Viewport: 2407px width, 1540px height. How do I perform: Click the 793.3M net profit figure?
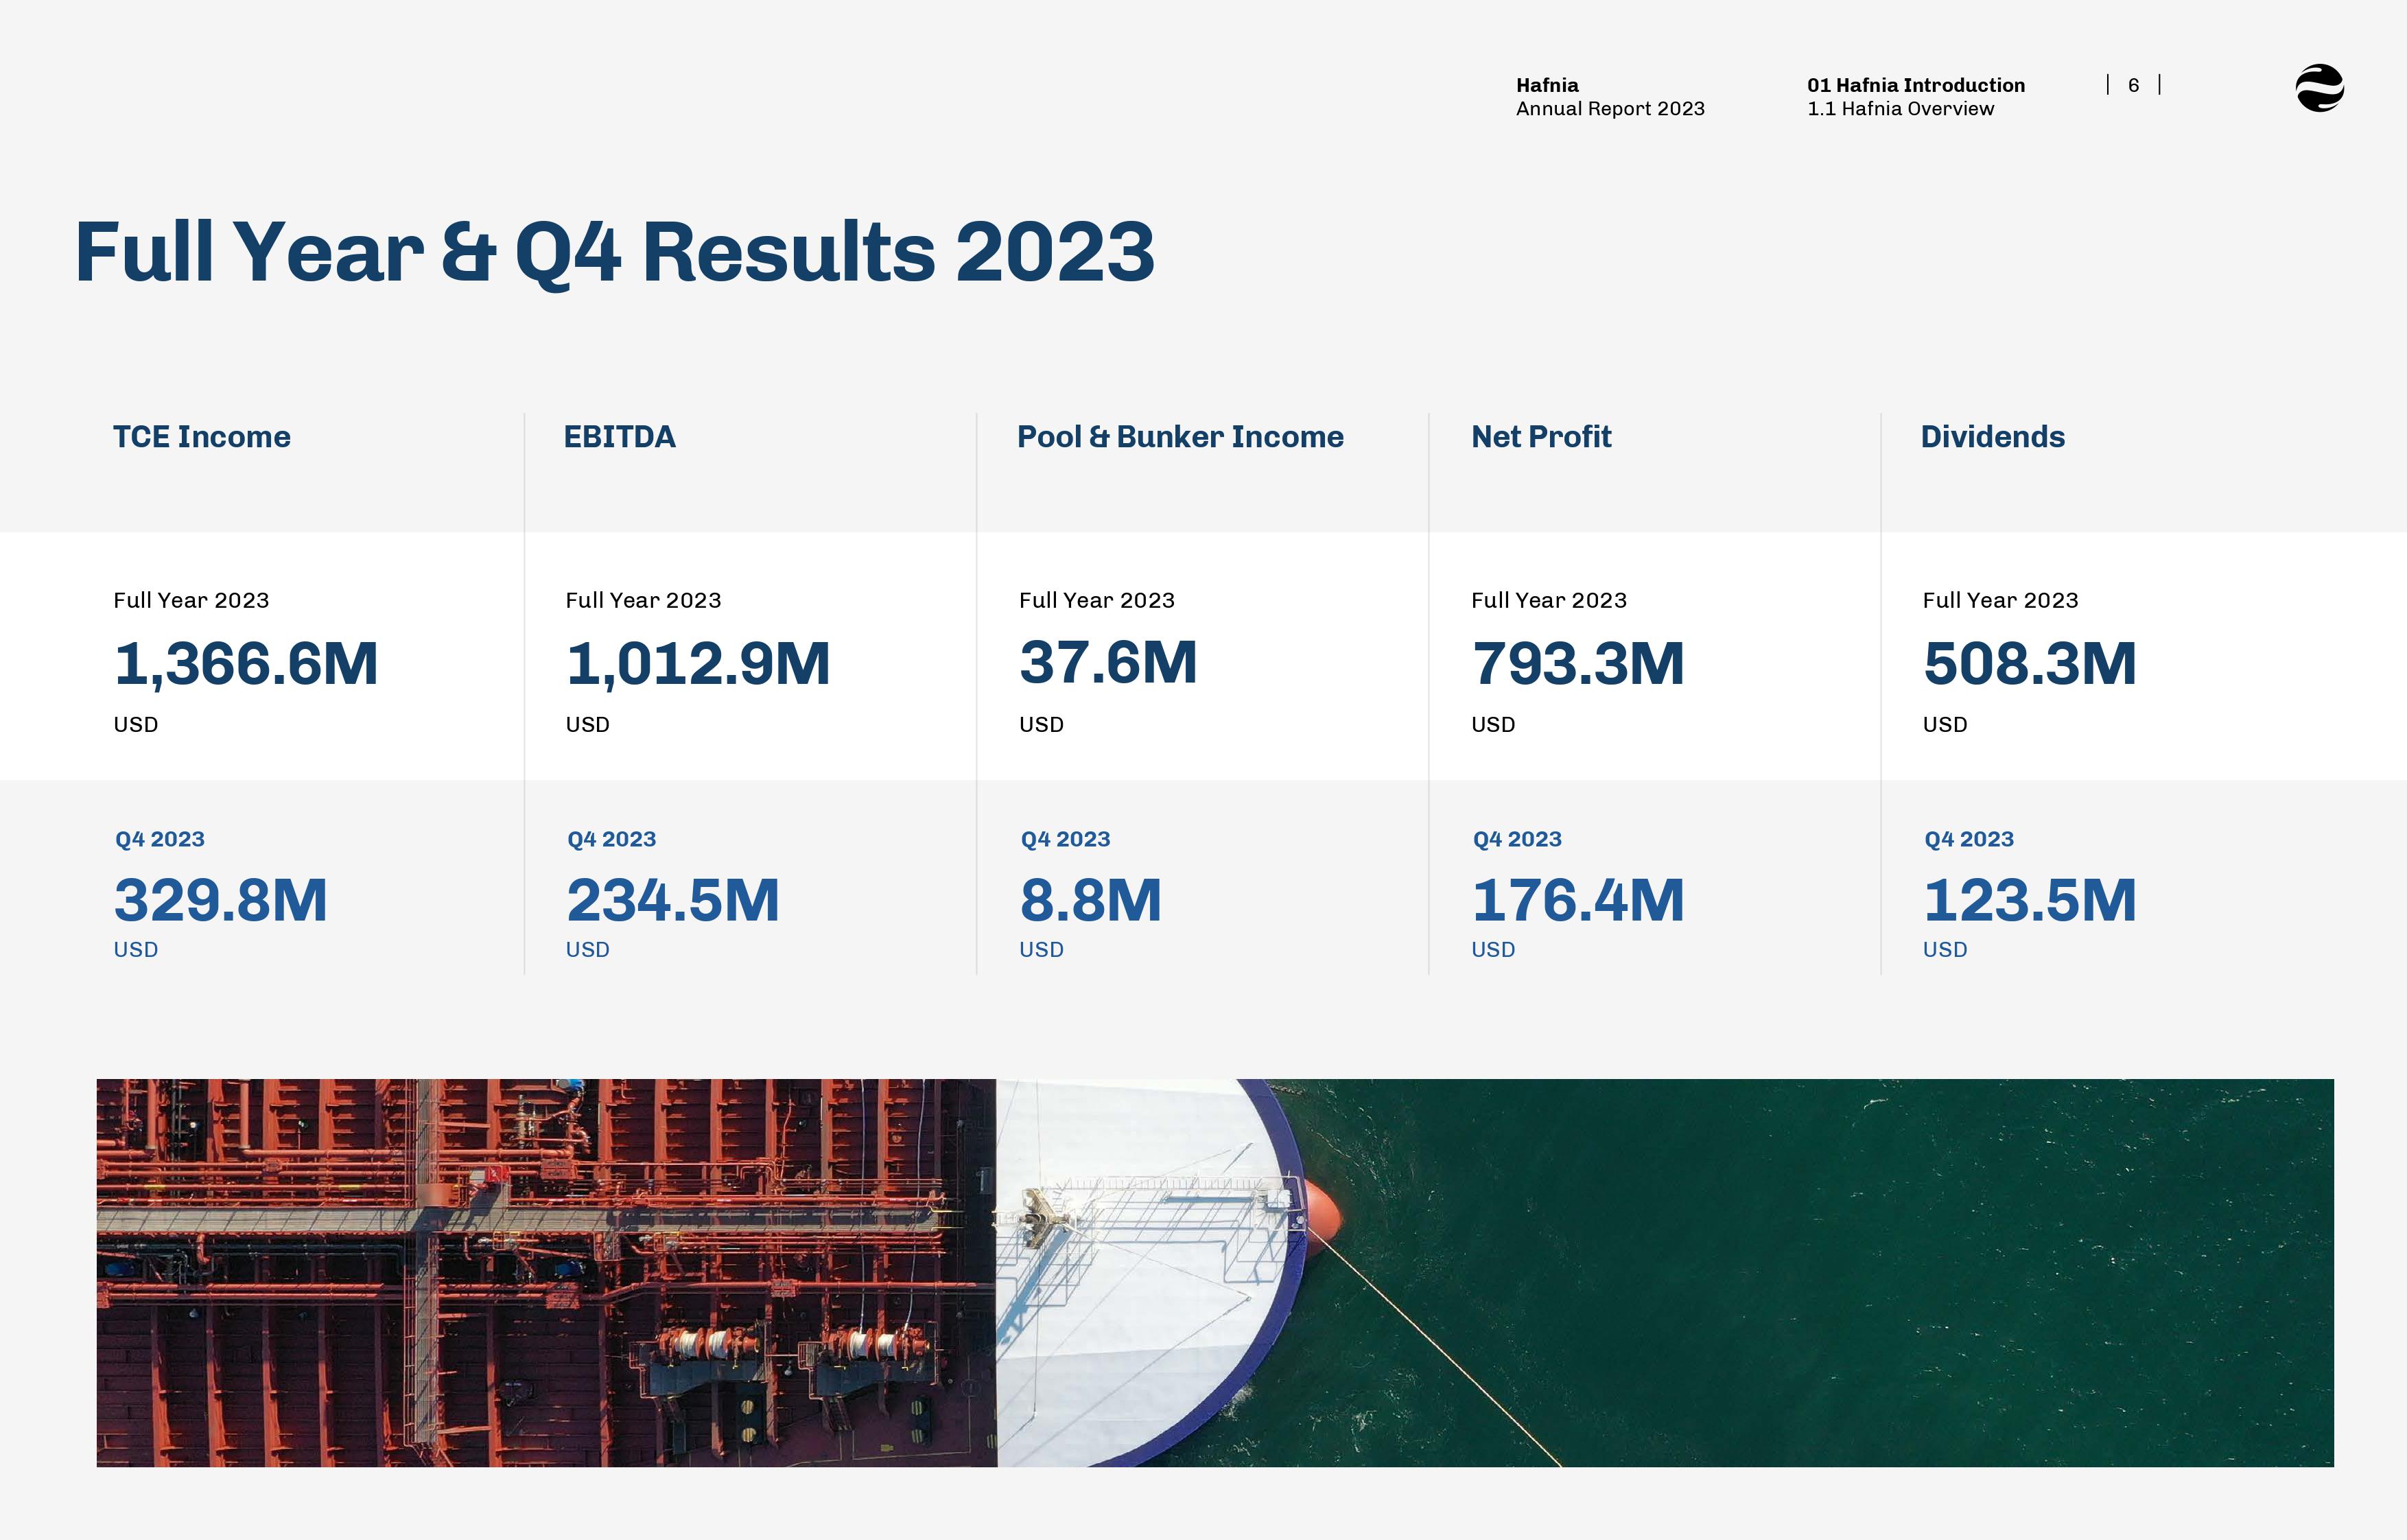tap(1577, 664)
